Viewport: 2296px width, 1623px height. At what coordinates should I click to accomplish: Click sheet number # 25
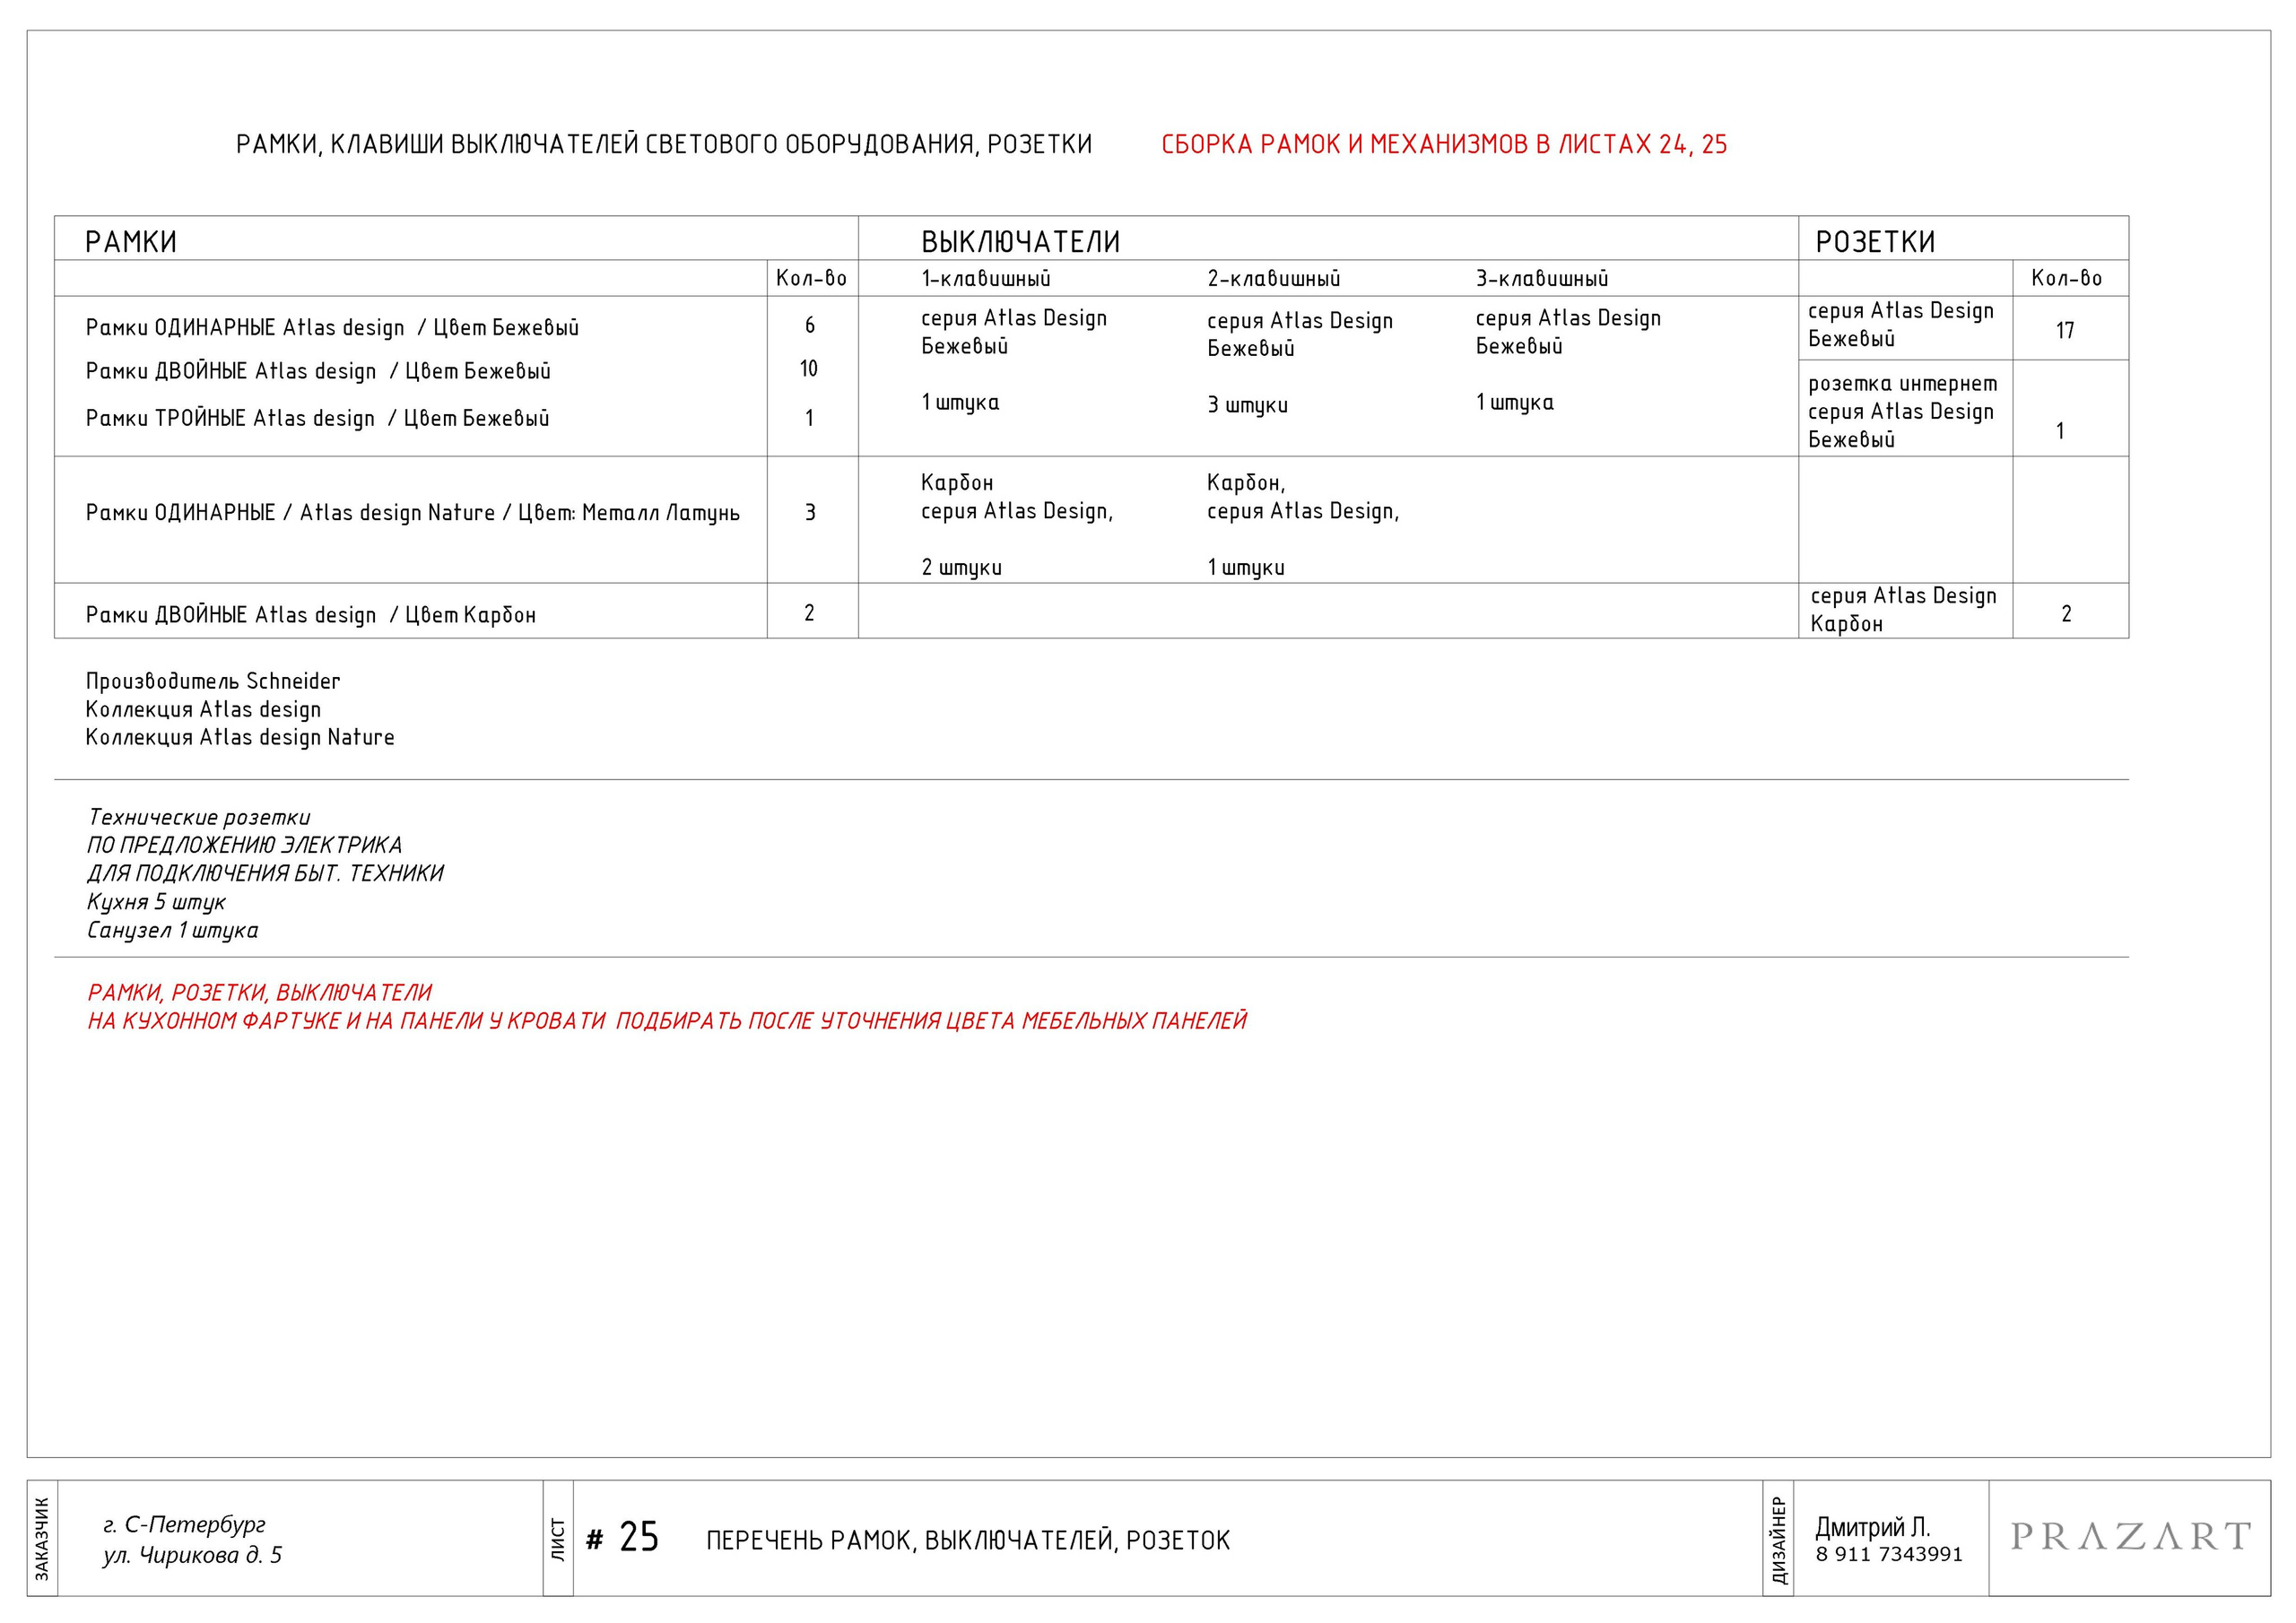coord(623,1538)
